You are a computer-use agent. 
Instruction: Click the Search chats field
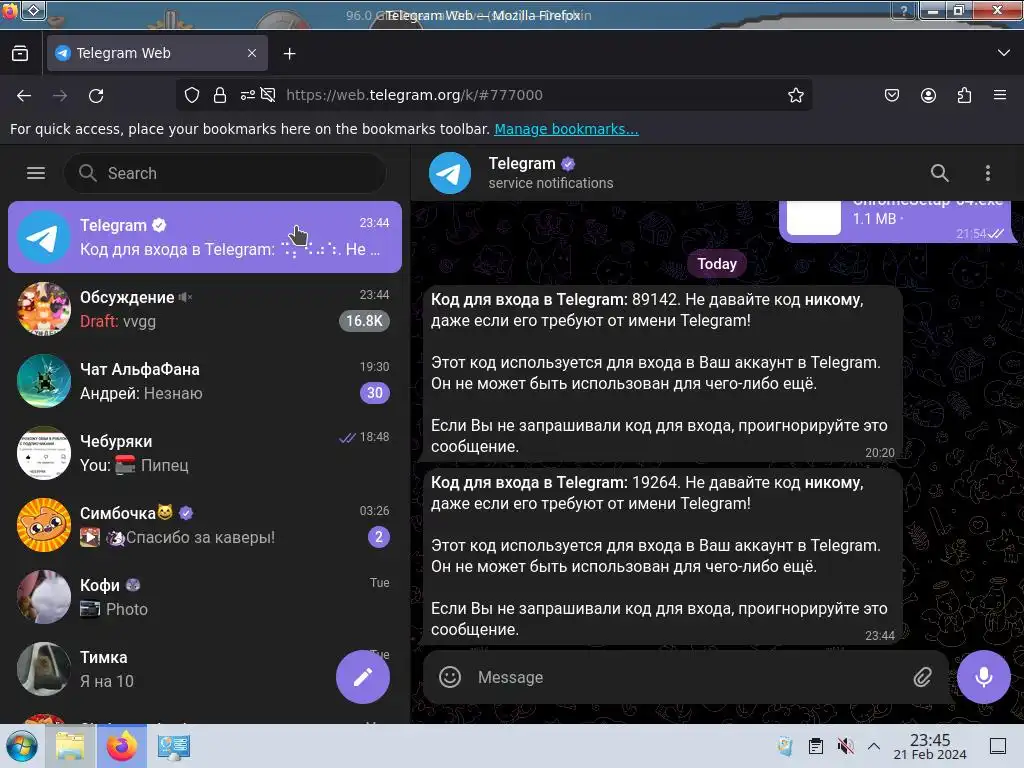[x=225, y=173]
